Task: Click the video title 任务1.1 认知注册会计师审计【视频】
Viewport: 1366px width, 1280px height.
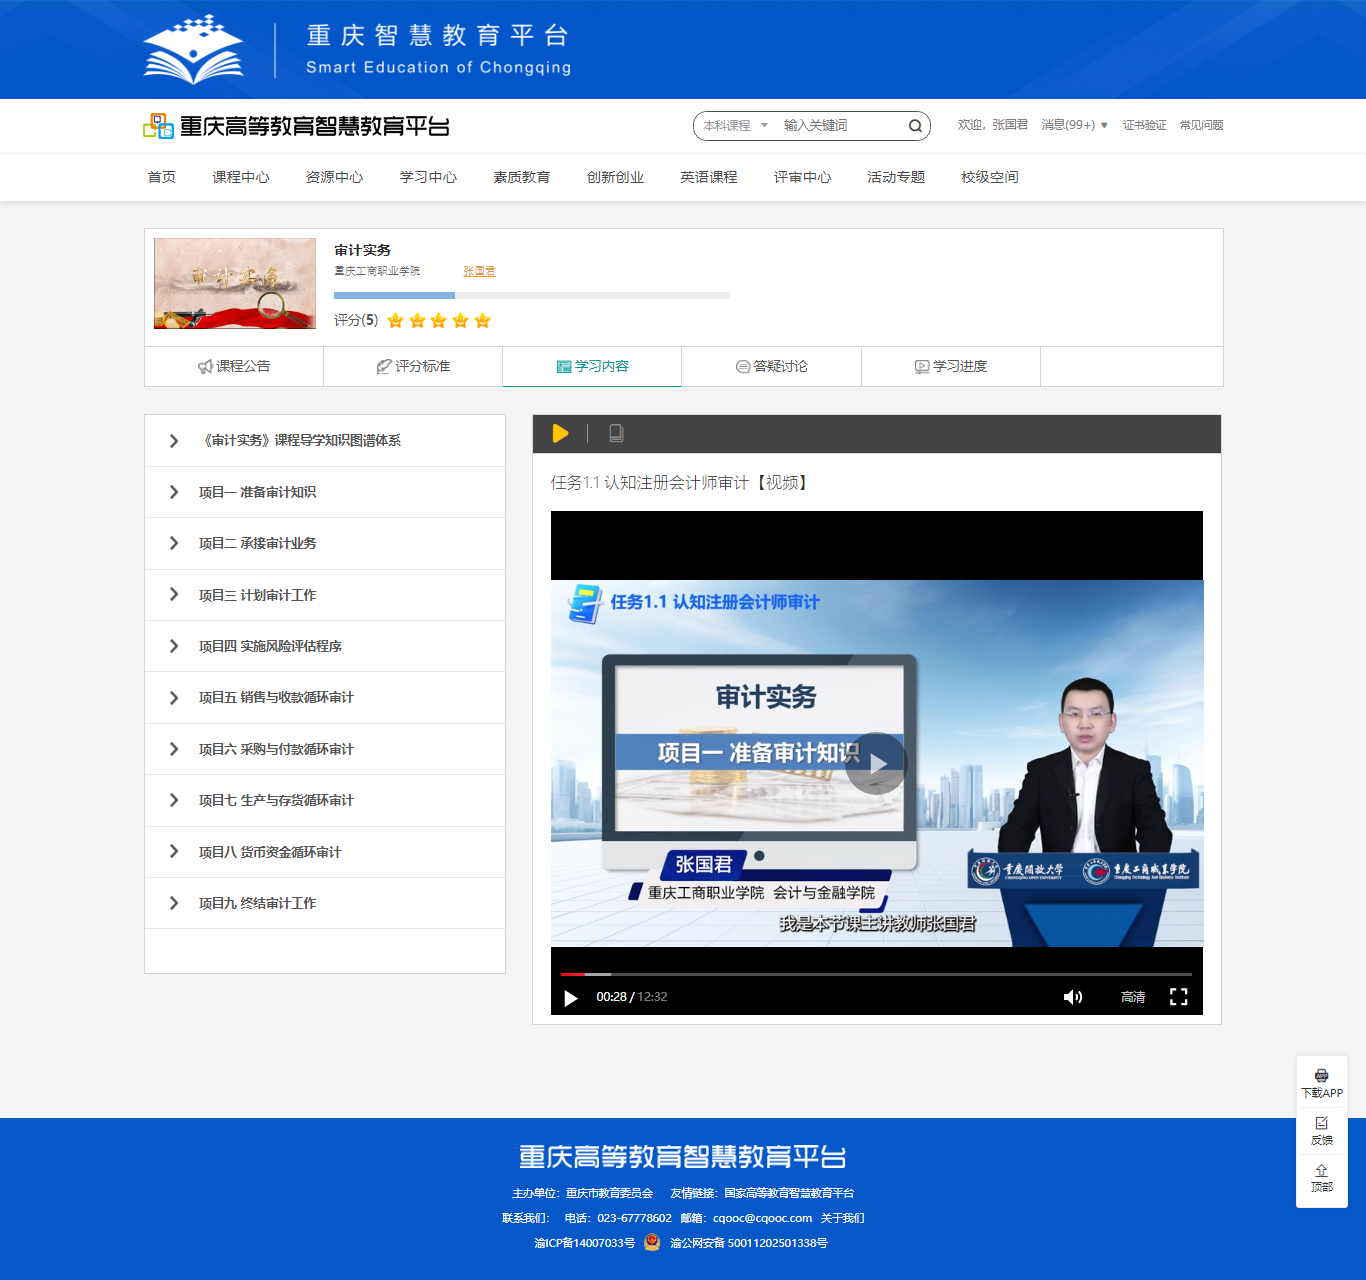Action: pos(682,483)
